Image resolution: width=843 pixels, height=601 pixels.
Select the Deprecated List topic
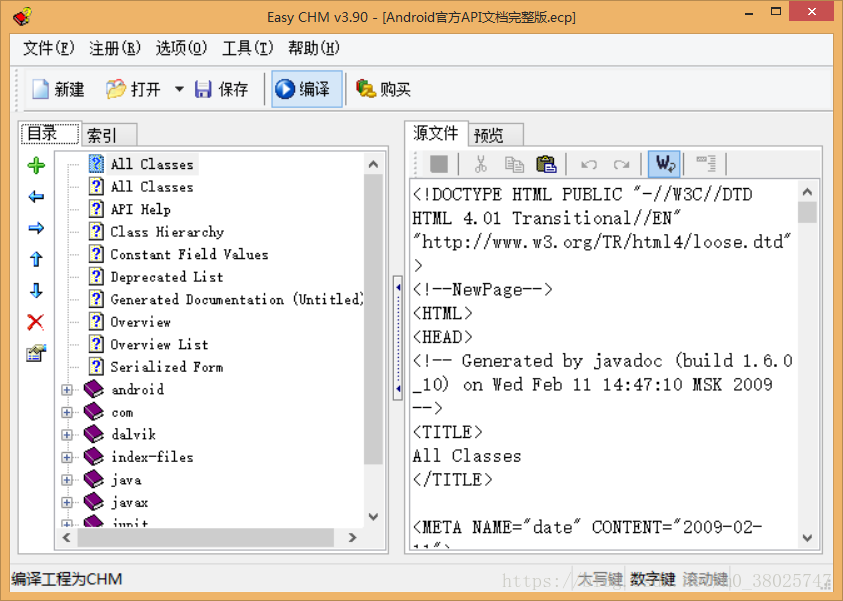[x=167, y=277]
